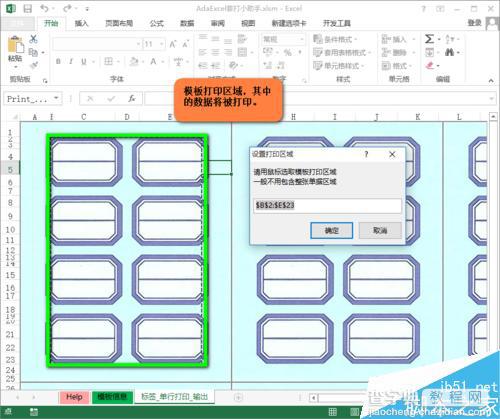Click the Wrap Text icon
500x419 pixels.
click(242, 39)
